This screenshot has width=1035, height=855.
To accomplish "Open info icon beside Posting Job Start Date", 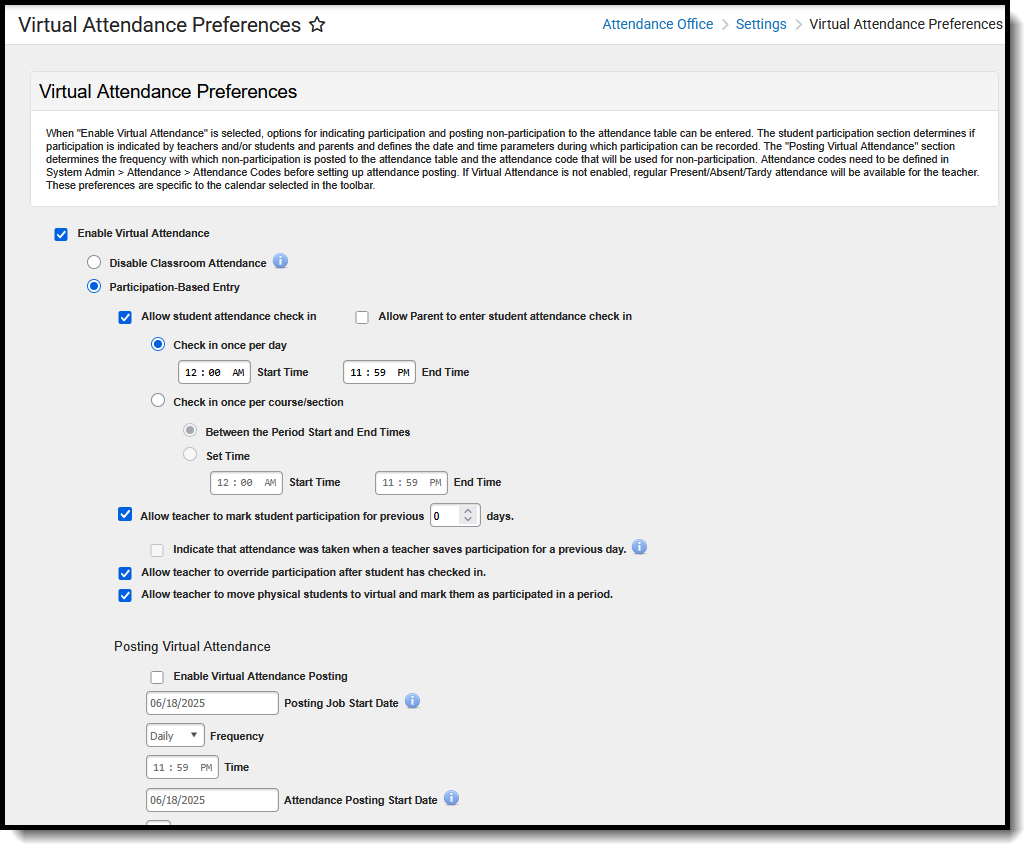I will [x=413, y=701].
